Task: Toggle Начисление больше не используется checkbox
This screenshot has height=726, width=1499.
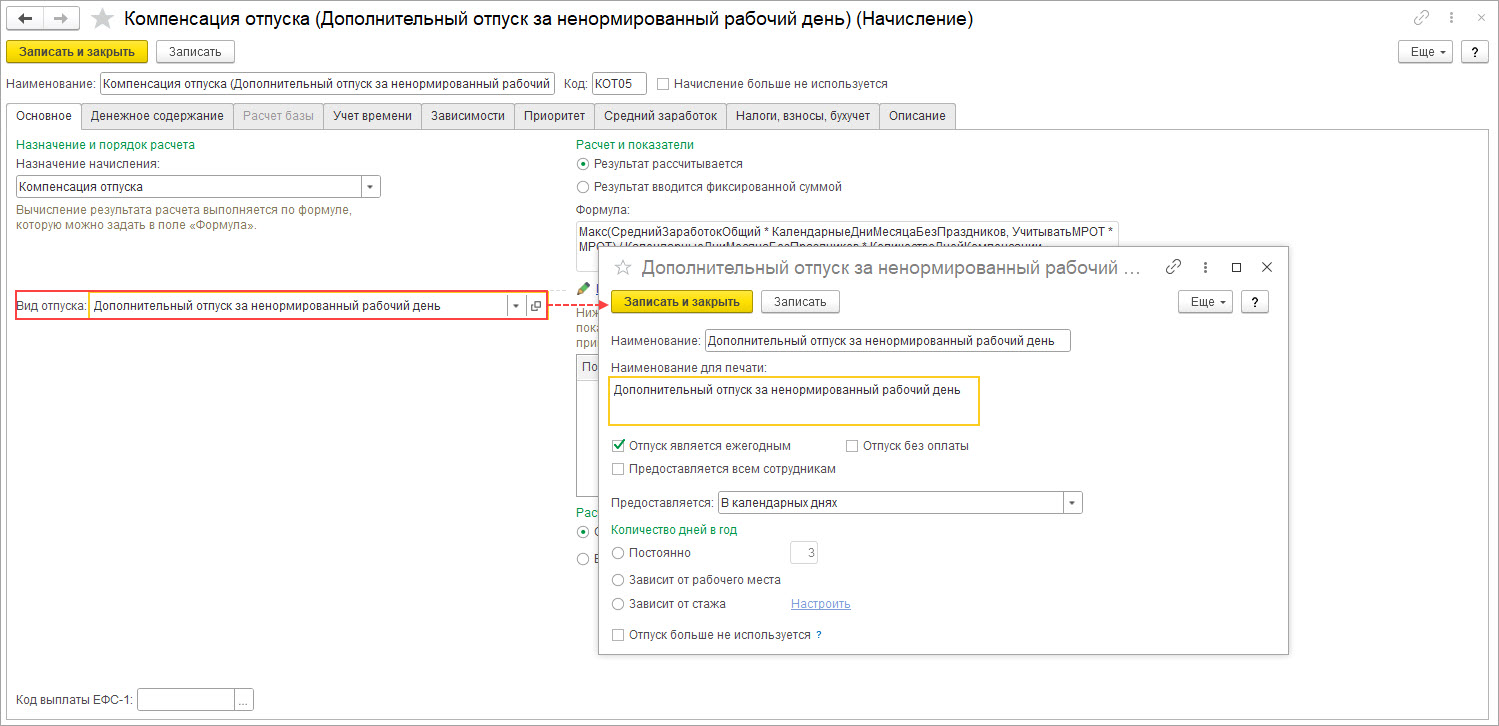Action: (664, 84)
